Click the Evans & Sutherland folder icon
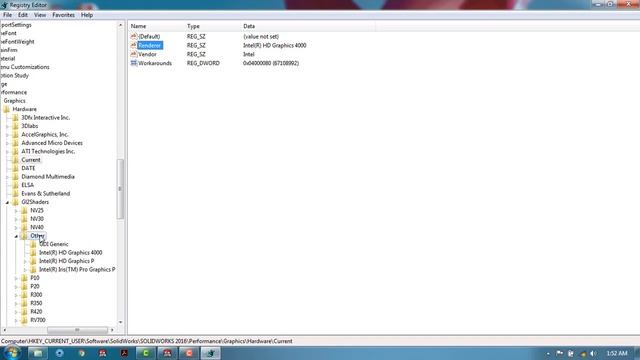 coord(16,193)
